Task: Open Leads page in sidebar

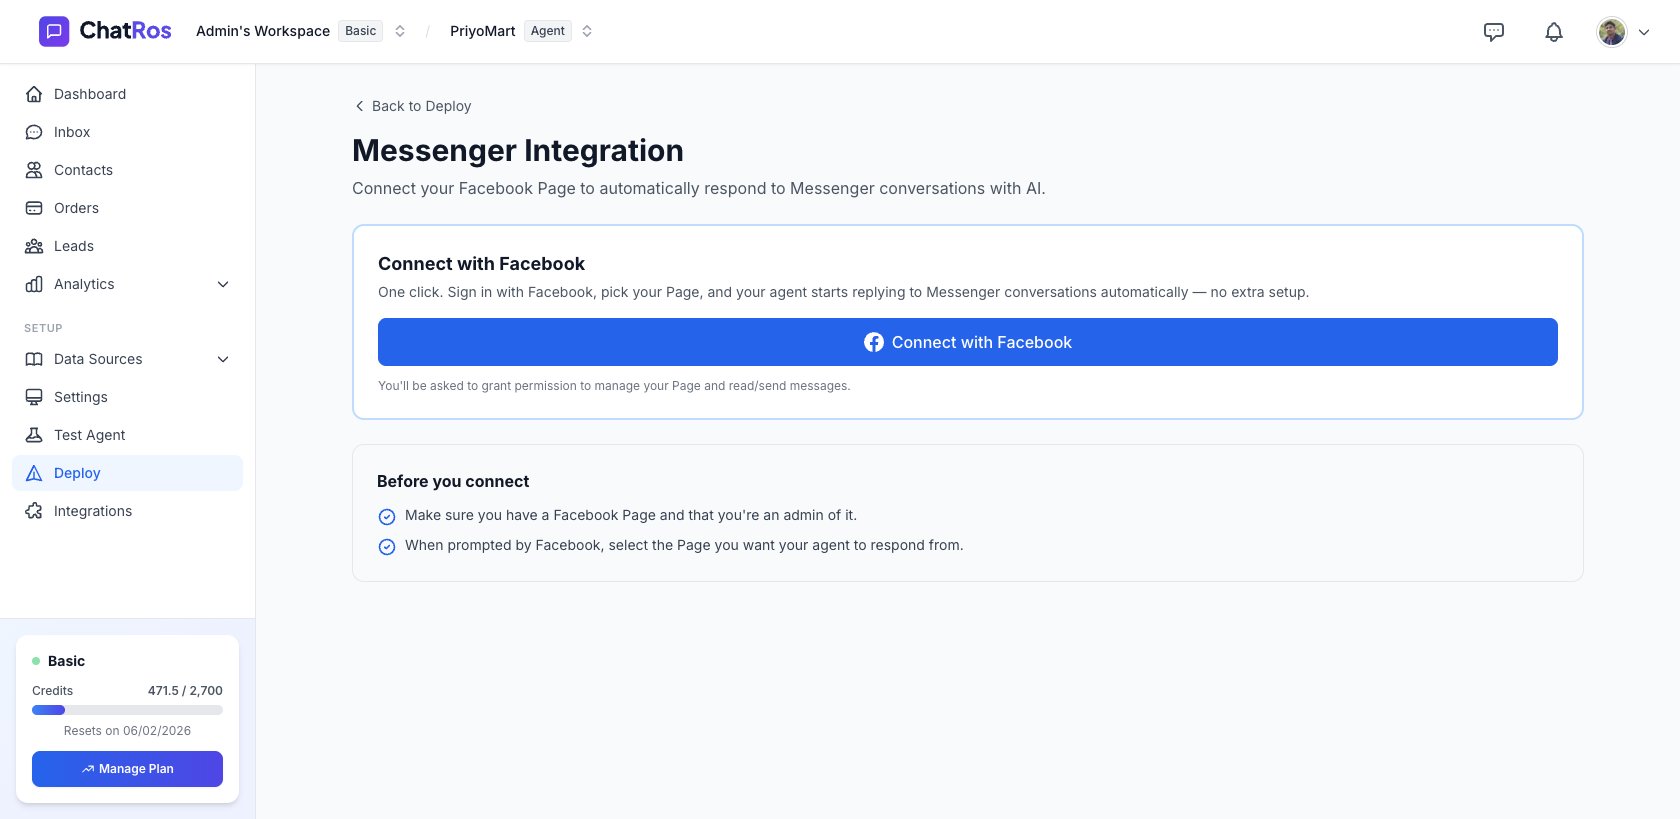Action: coord(127,246)
